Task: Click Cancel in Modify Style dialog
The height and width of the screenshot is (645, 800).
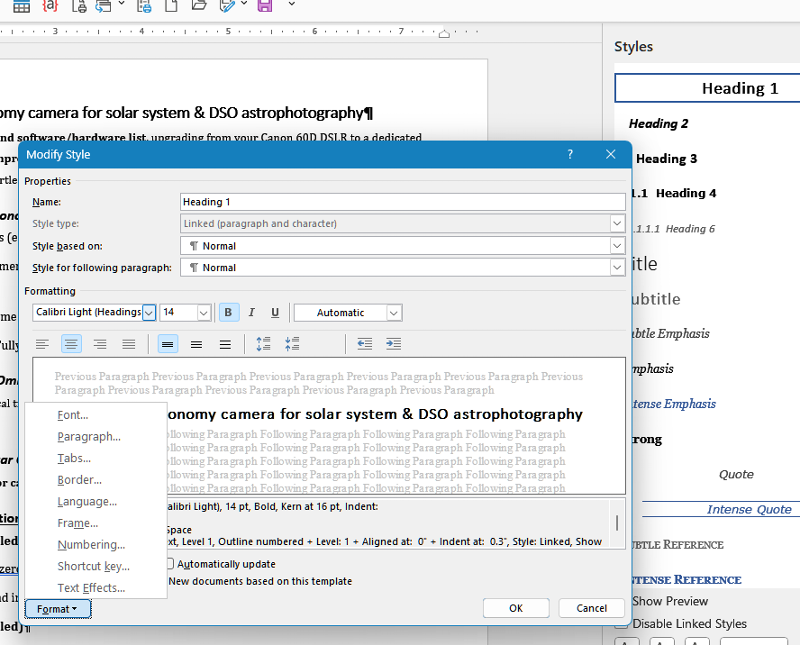Action: click(591, 608)
